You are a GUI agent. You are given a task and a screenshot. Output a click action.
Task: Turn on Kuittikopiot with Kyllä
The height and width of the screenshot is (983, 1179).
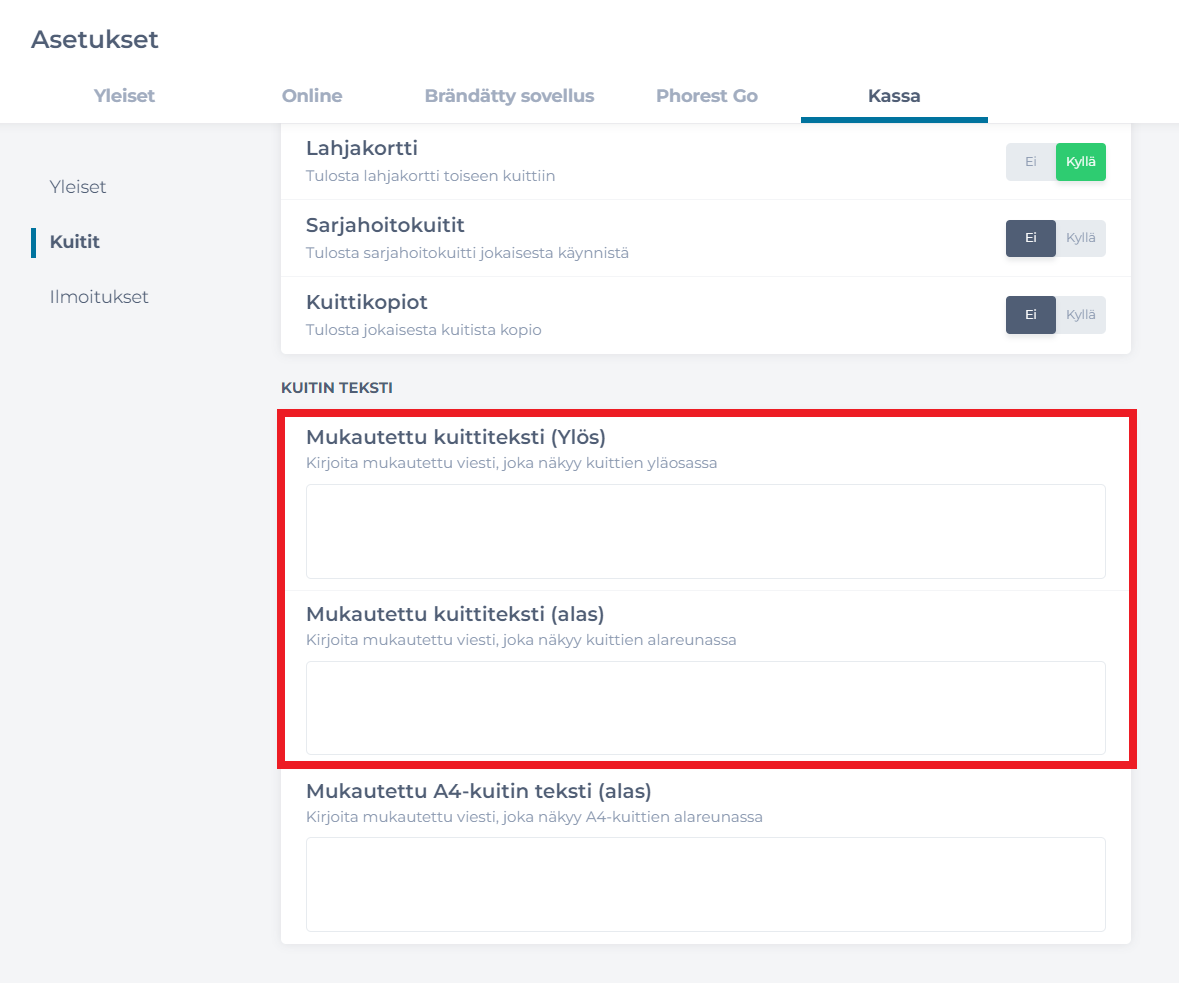1081,314
